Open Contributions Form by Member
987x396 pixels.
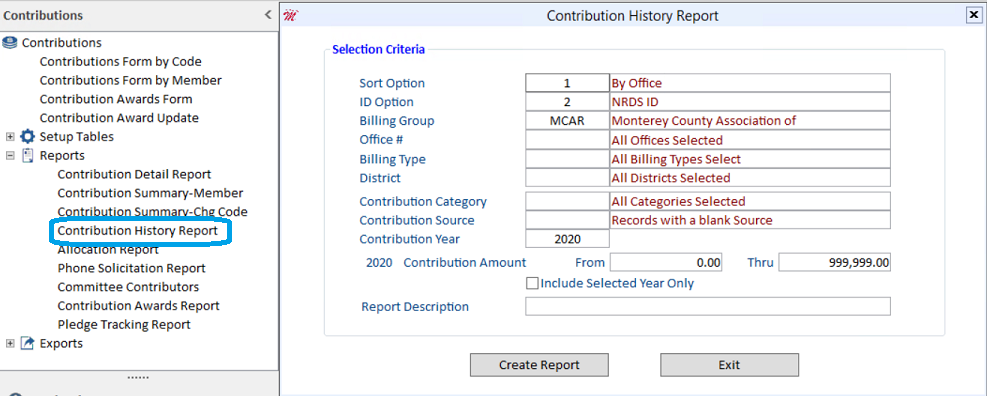point(130,81)
